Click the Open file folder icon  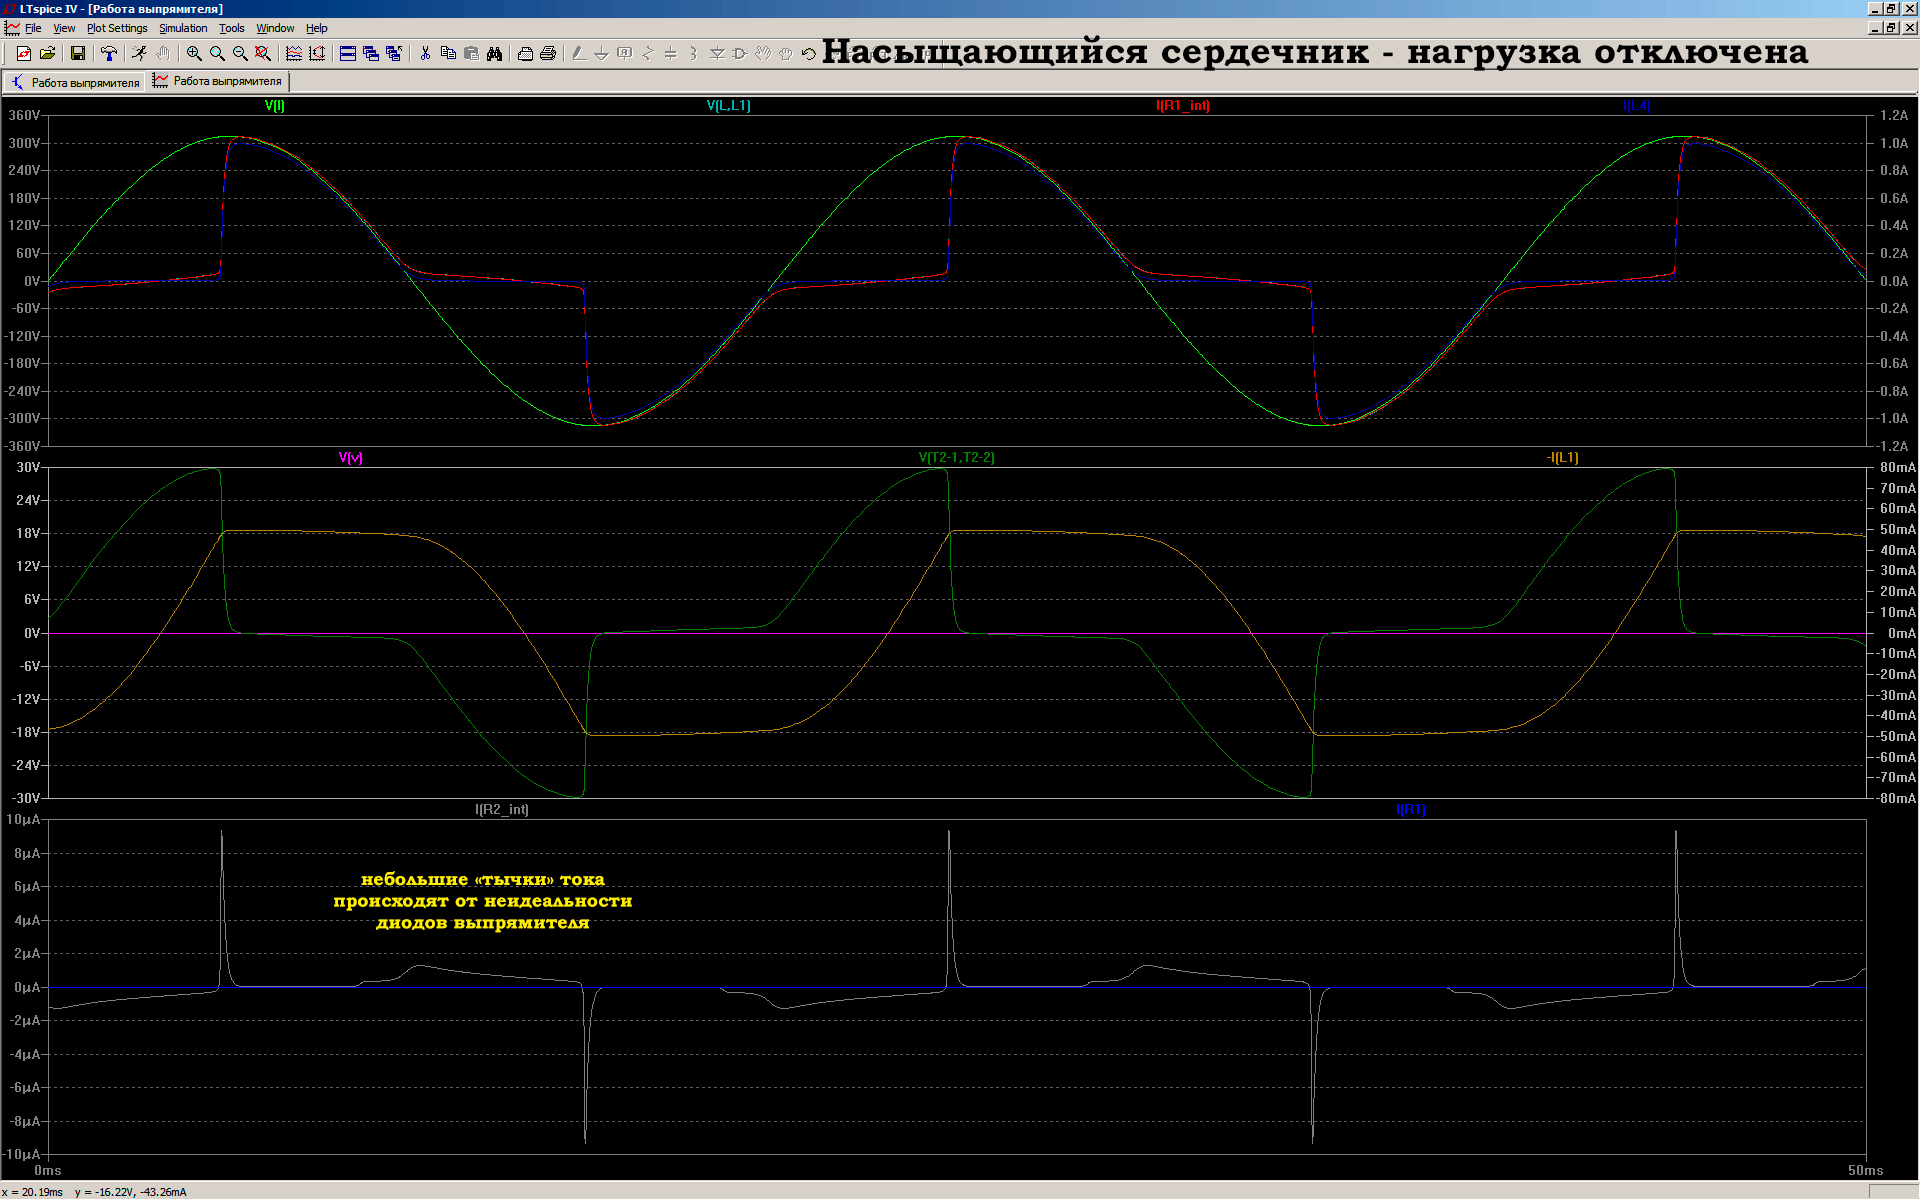[x=47, y=54]
